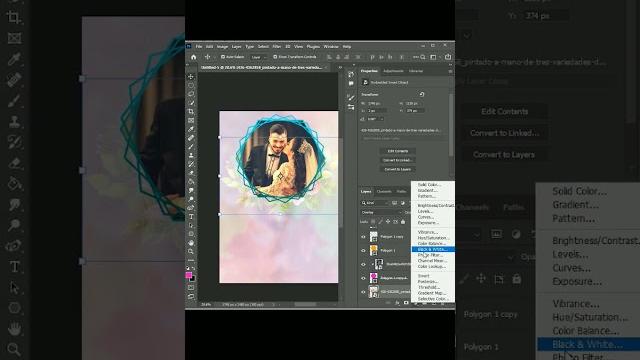Choose Invert in the adjustment popup menu

coord(433,276)
